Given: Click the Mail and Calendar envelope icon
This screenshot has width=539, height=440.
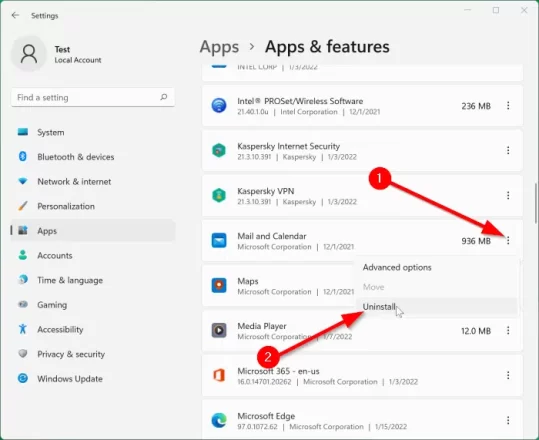Looking at the screenshot, I should coord(219,240).
